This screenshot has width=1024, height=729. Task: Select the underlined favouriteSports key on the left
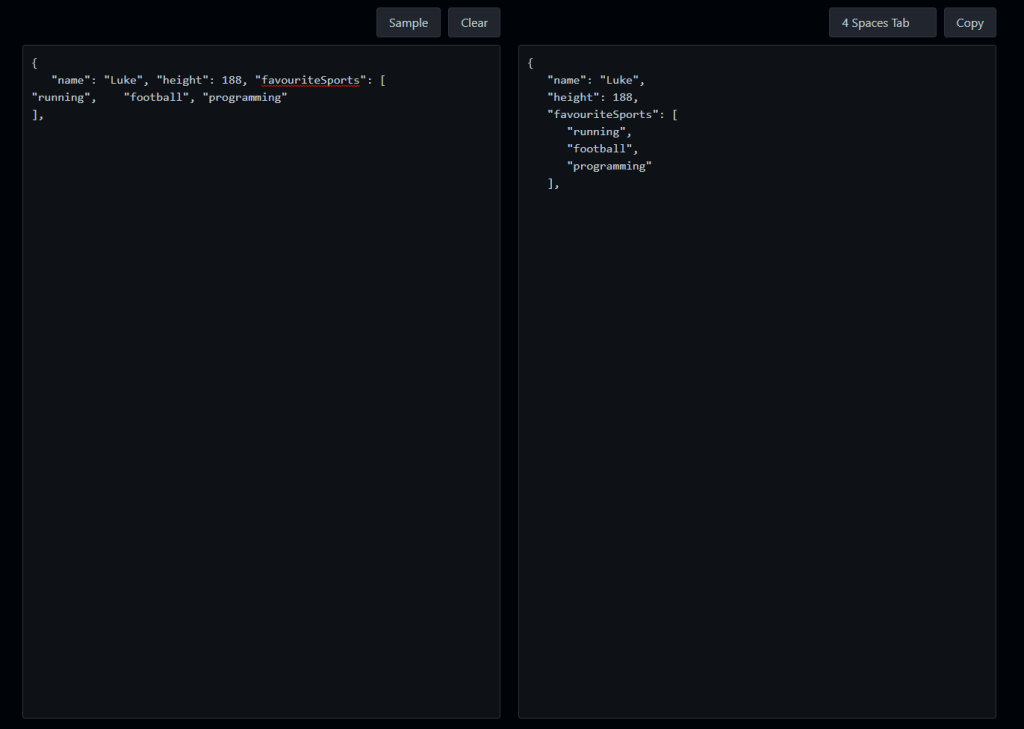tap(310, 80)
